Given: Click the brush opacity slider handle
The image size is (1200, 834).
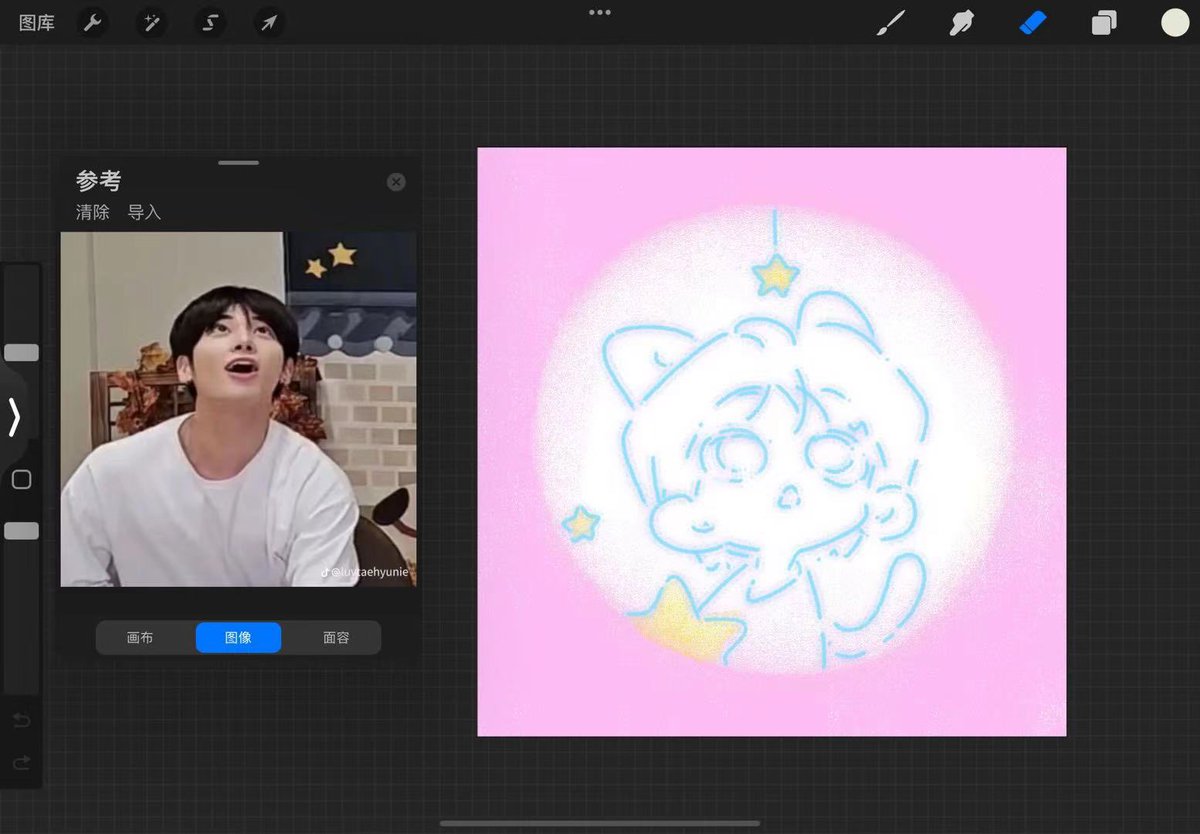Looking at the screenshot, I should click(21, 531).
